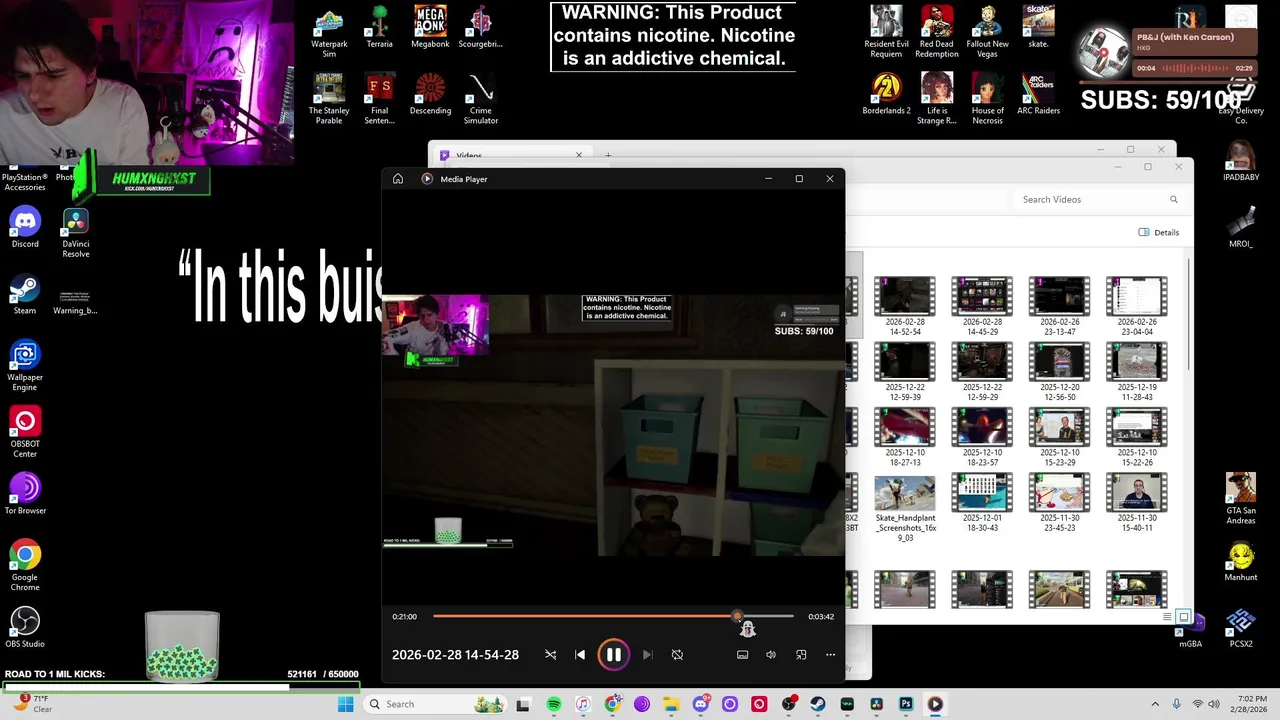Open Borderlands 2 desktop icon
The height and width of the screenshot is (720, 1280).
887,94
